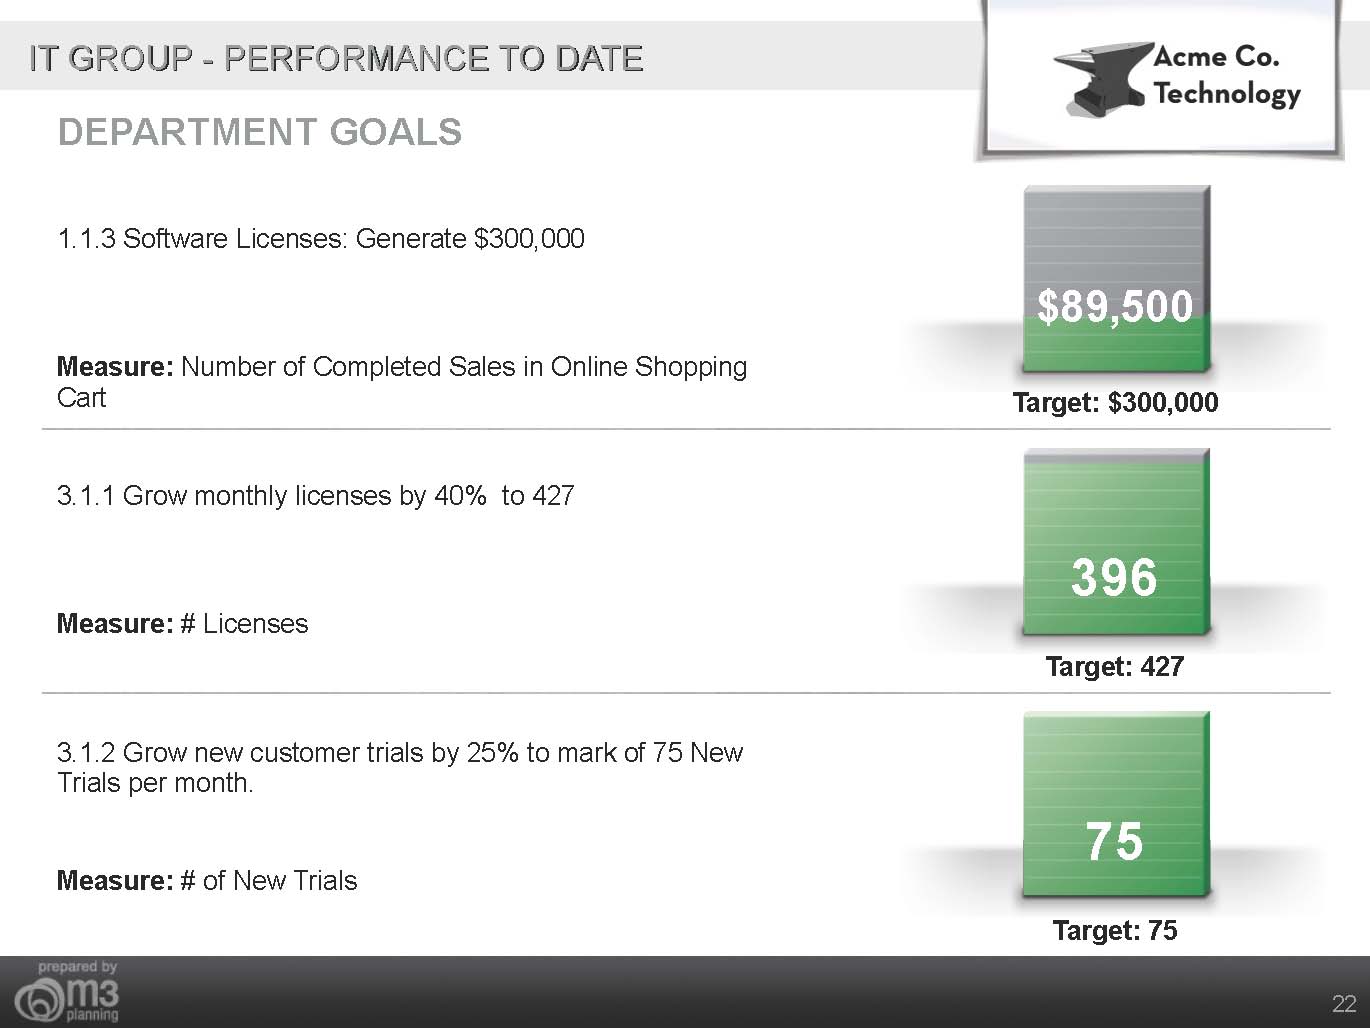Open goal 3.1.1 Grow monthly licenses

(x=316, y=496)
